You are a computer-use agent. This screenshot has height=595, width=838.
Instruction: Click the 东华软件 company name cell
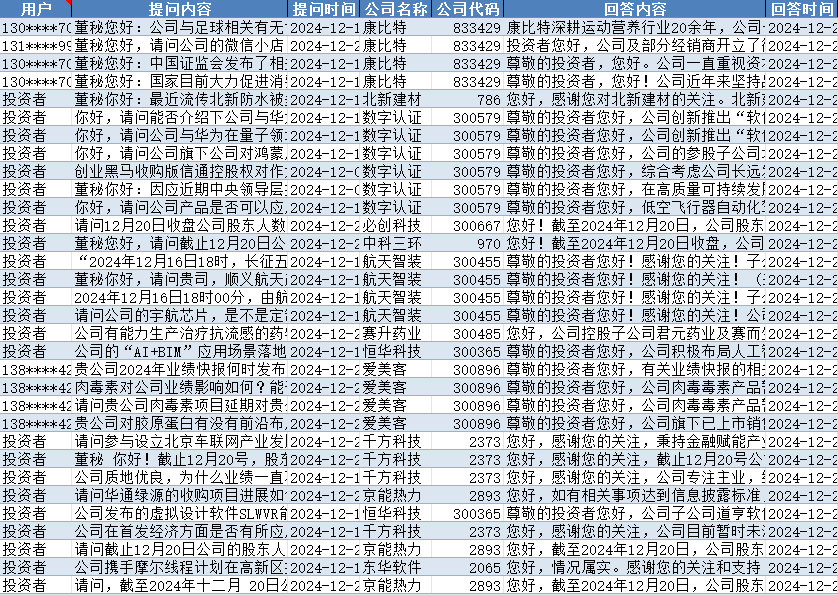tap(395, 567)
